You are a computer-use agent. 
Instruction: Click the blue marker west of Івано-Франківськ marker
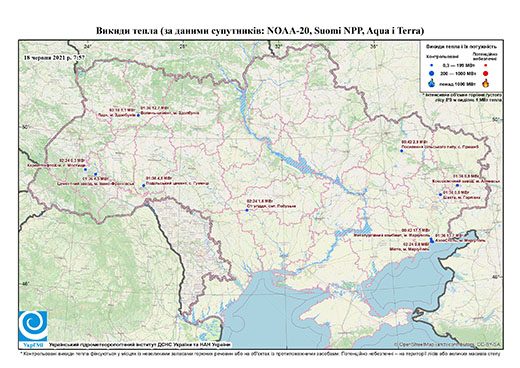click(85, 170)
